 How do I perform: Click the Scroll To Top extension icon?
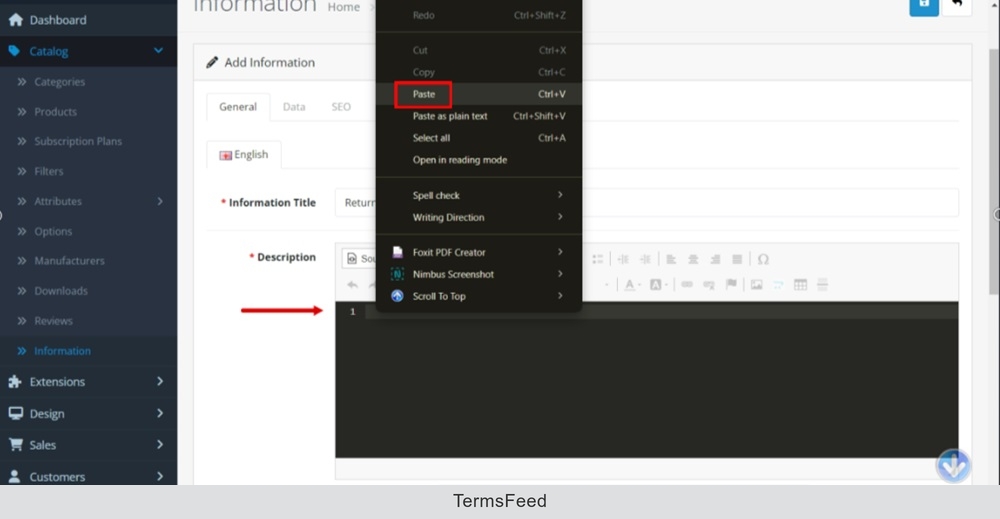tap(397, 296)
